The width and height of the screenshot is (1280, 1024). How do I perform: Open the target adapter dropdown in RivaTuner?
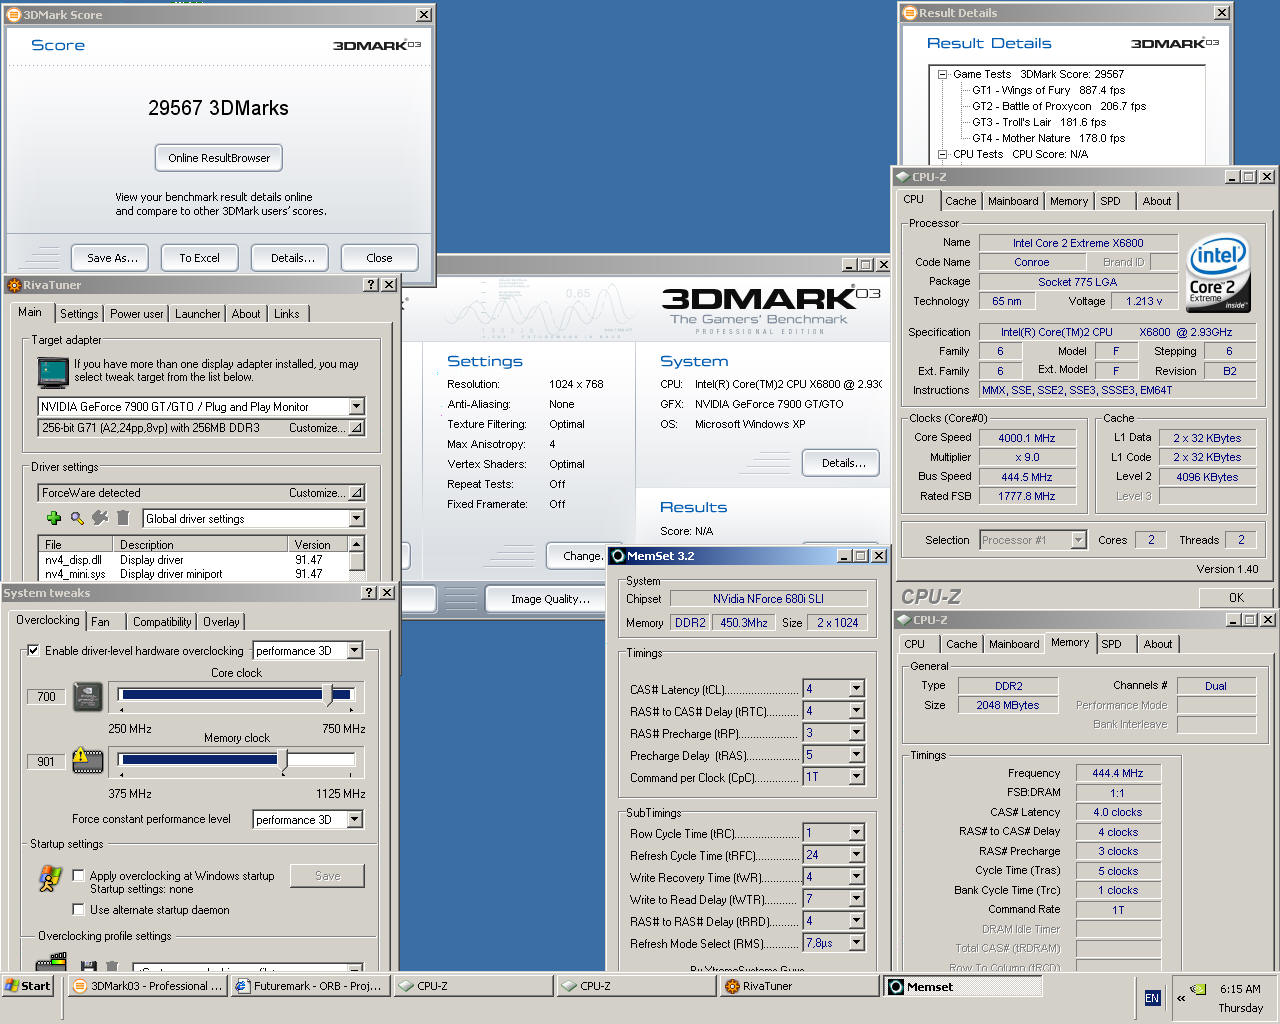tap(356, 406)
